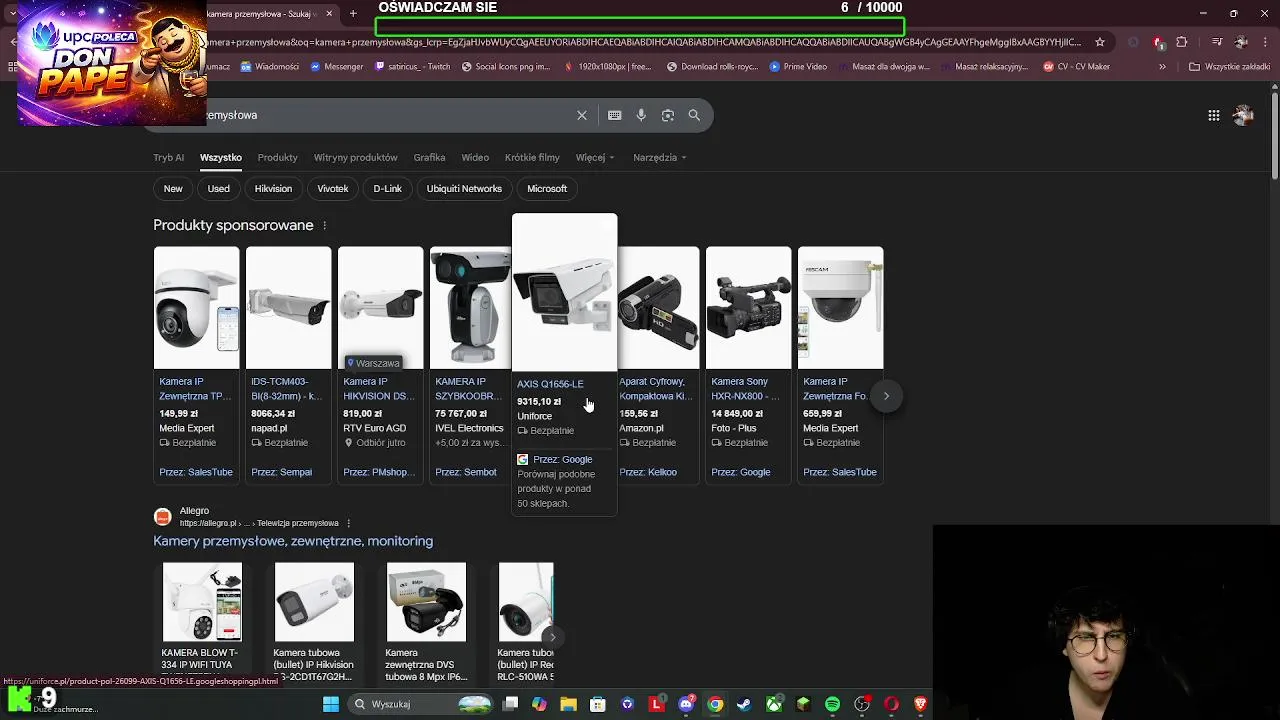Open the new tab plus button
The width and height of the screenshot is (1280, 720).
[353, 14]
